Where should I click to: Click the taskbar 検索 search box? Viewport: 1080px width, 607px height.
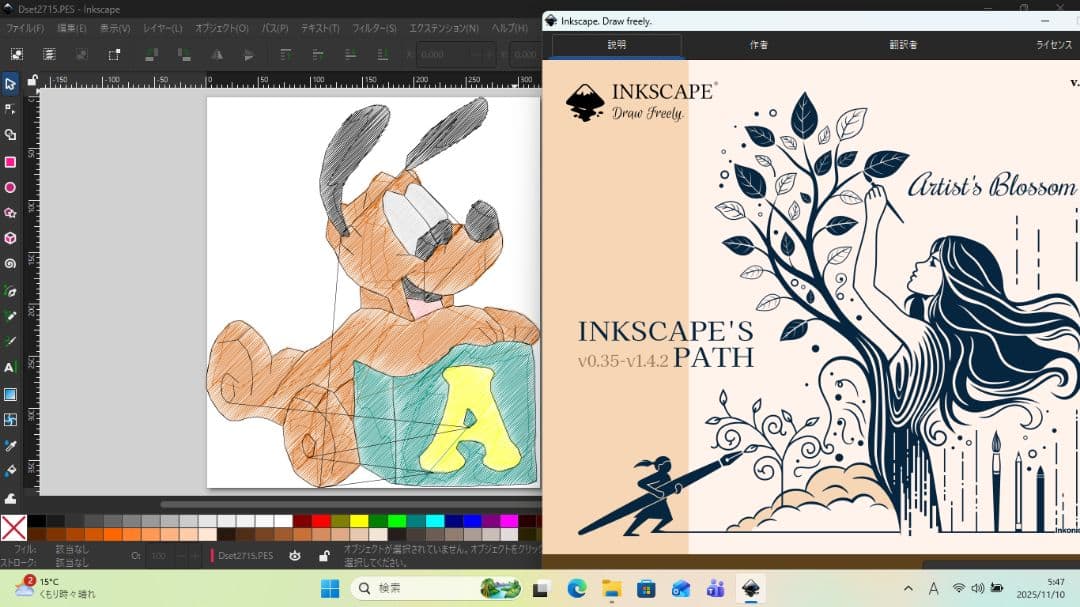[x=437, y=588]
